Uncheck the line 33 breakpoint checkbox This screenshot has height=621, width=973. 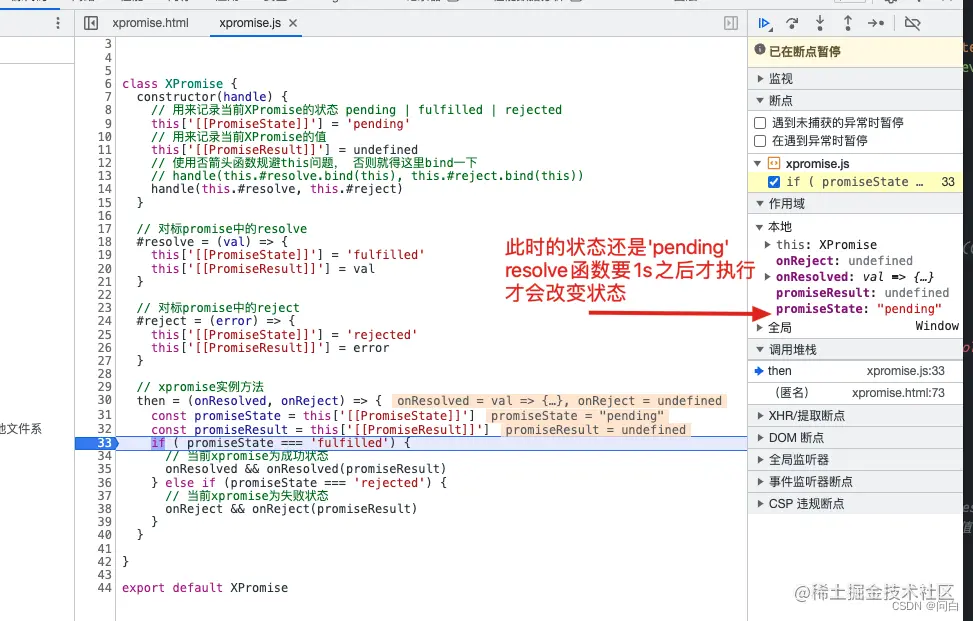774,182
